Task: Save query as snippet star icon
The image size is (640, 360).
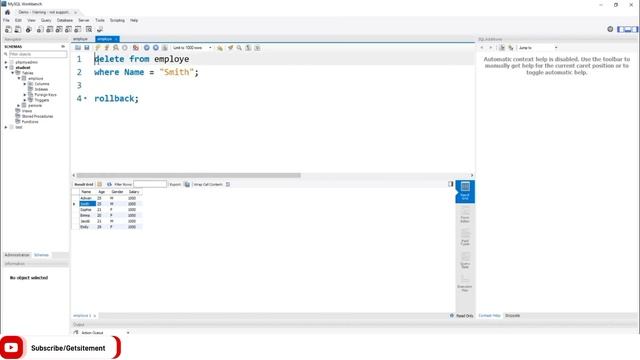Action: click(220, 48)
